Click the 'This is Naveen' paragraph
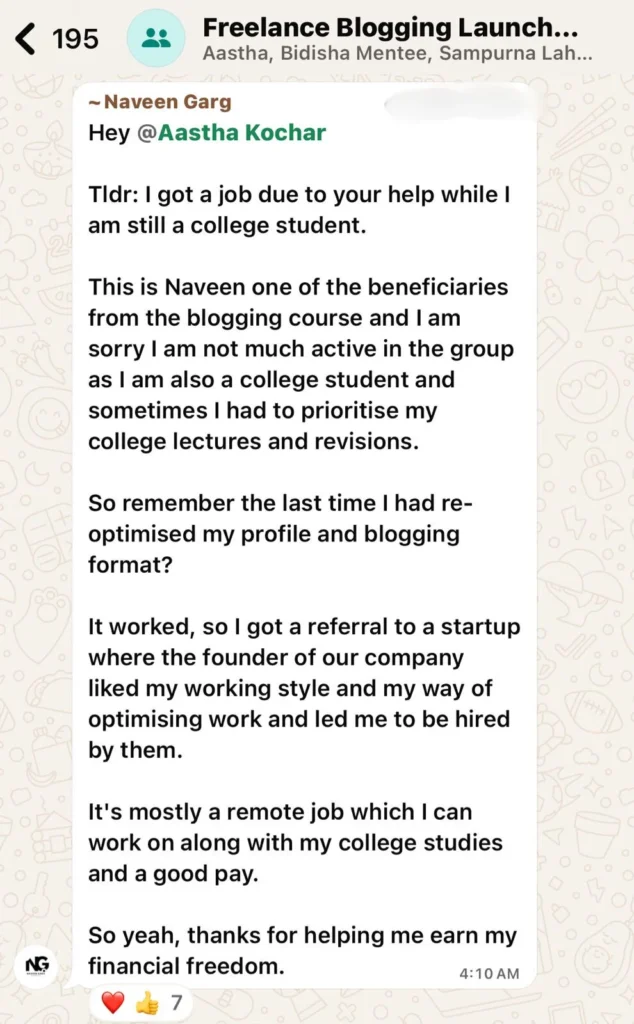Image resolution: width=634 pixels, height=1024 pixels. tap(300, 364)
